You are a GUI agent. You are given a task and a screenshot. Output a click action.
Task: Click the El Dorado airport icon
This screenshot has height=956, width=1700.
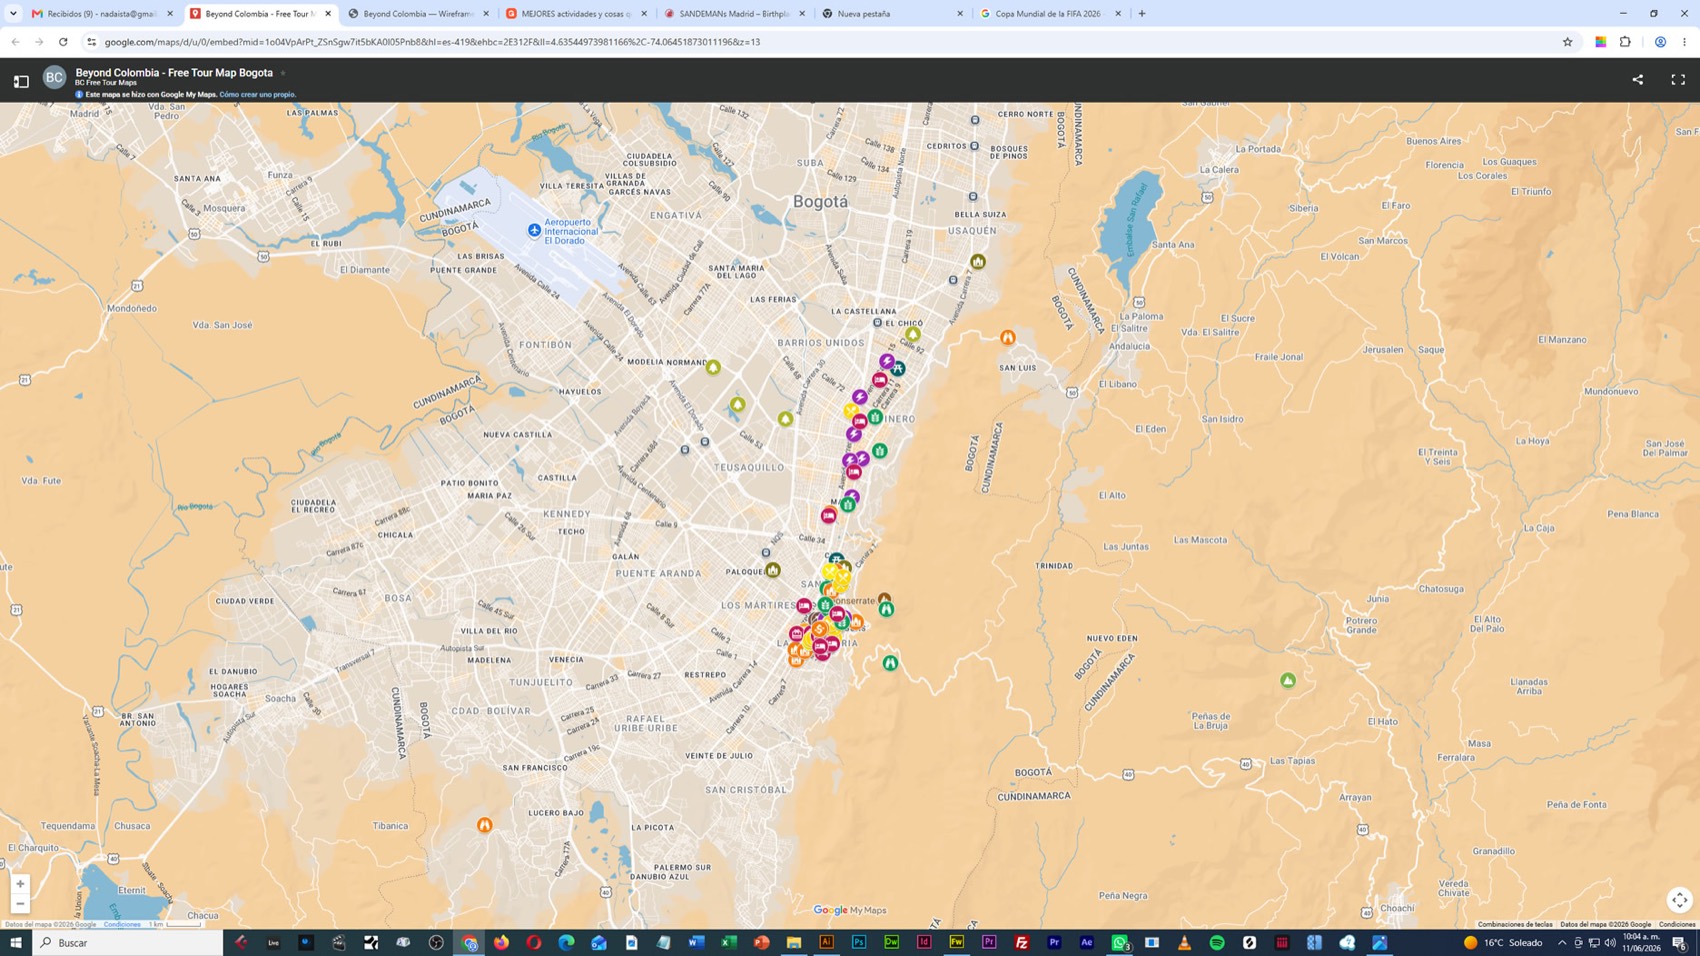pyautogui.click(x=534, y=230)
